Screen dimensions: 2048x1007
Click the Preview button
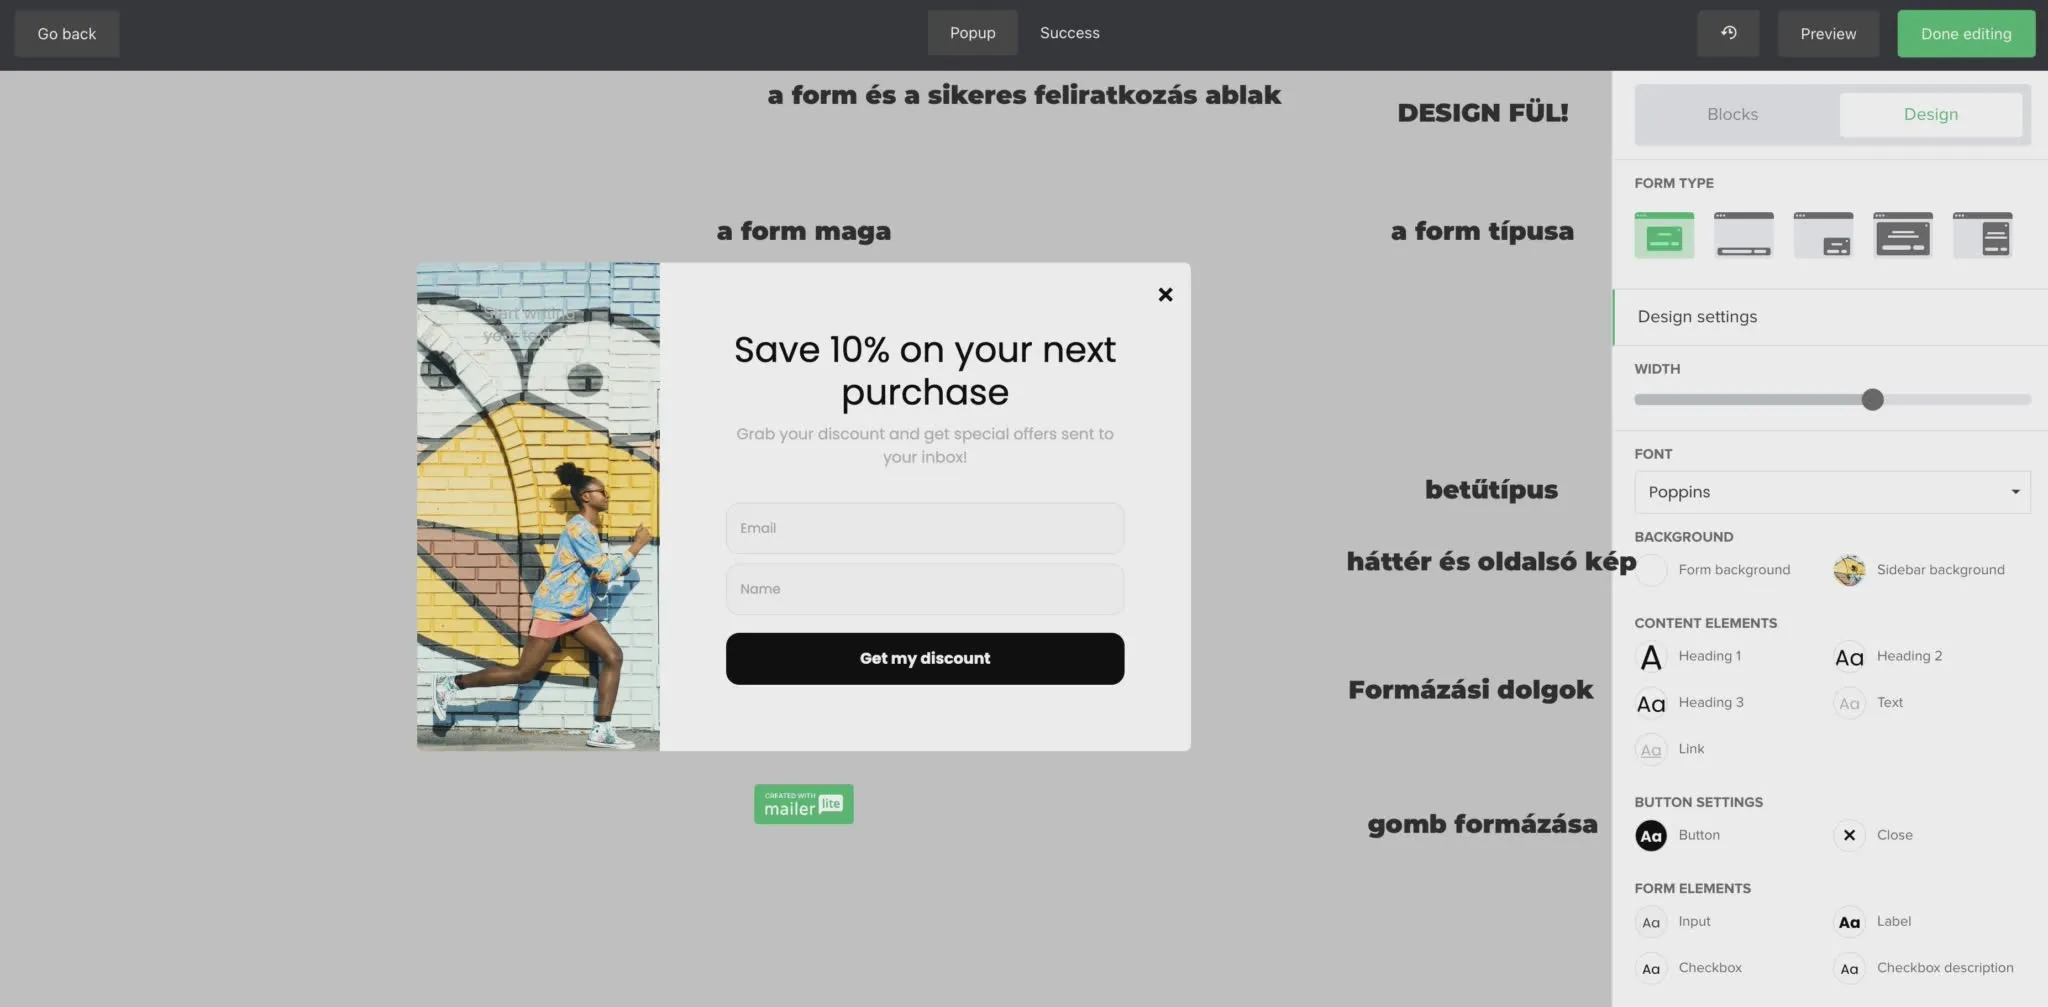click(1828, 34)
